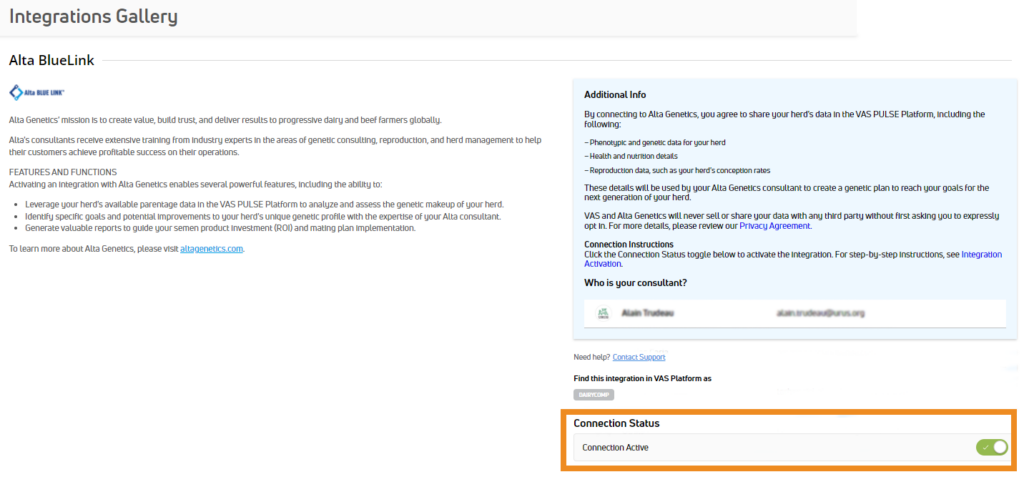Click the Connection Status heading
The image size is (1024, 487).
pos(616,423)
